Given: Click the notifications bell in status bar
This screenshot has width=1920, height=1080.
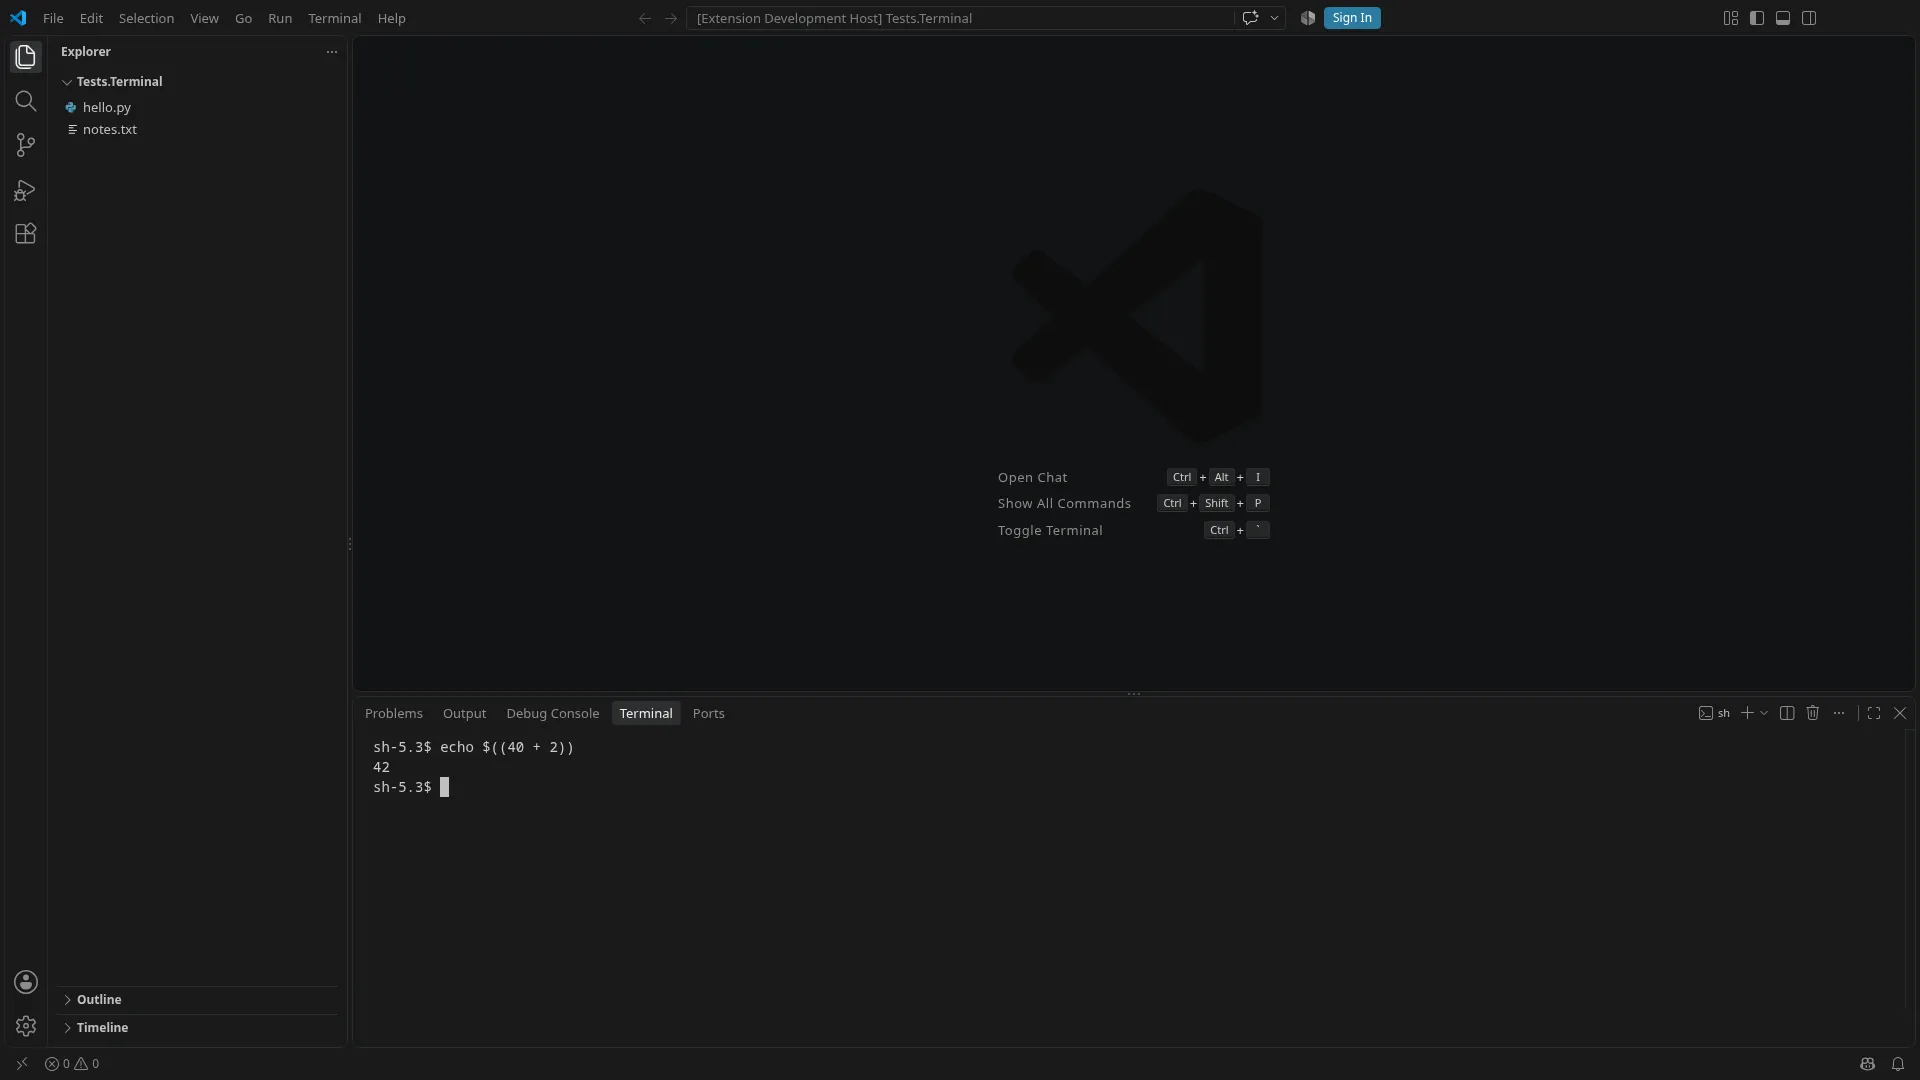Looking at the screenshot, I should 1897,1064.
